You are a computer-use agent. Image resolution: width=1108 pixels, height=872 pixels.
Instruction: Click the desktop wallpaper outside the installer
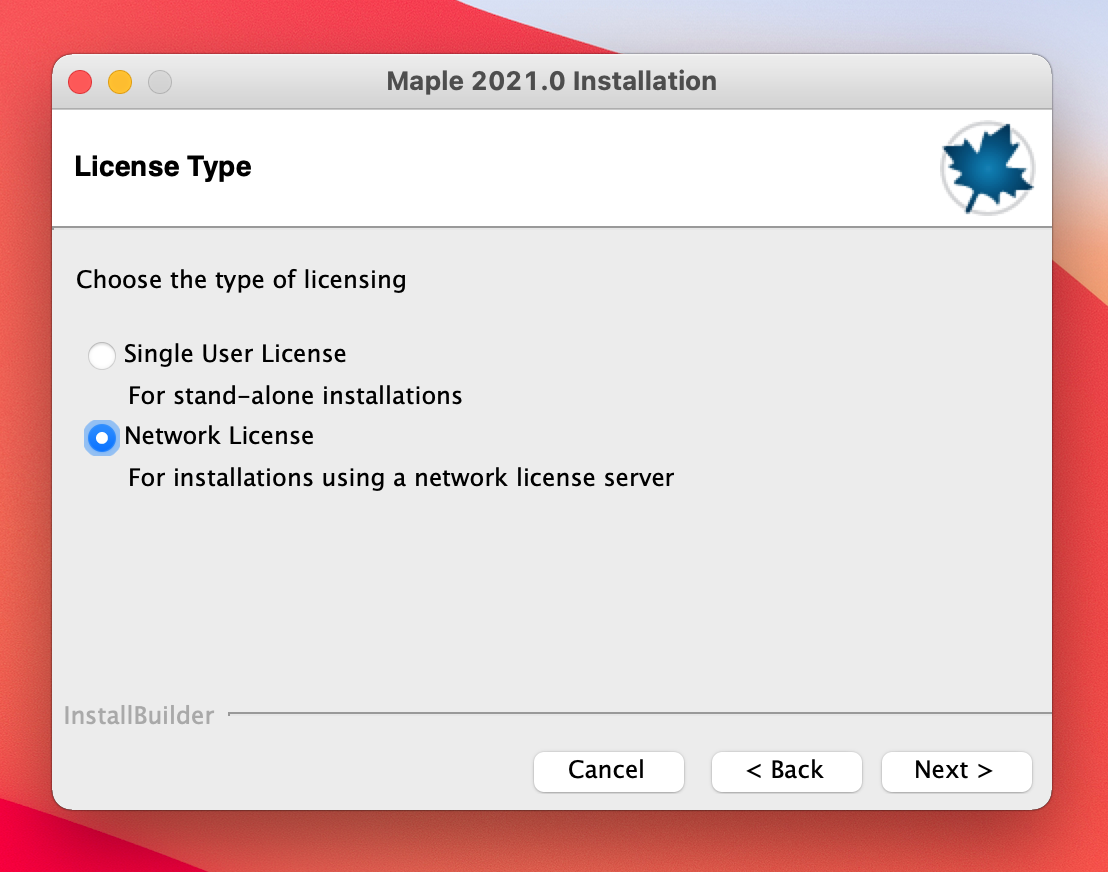coord(1080,500)
